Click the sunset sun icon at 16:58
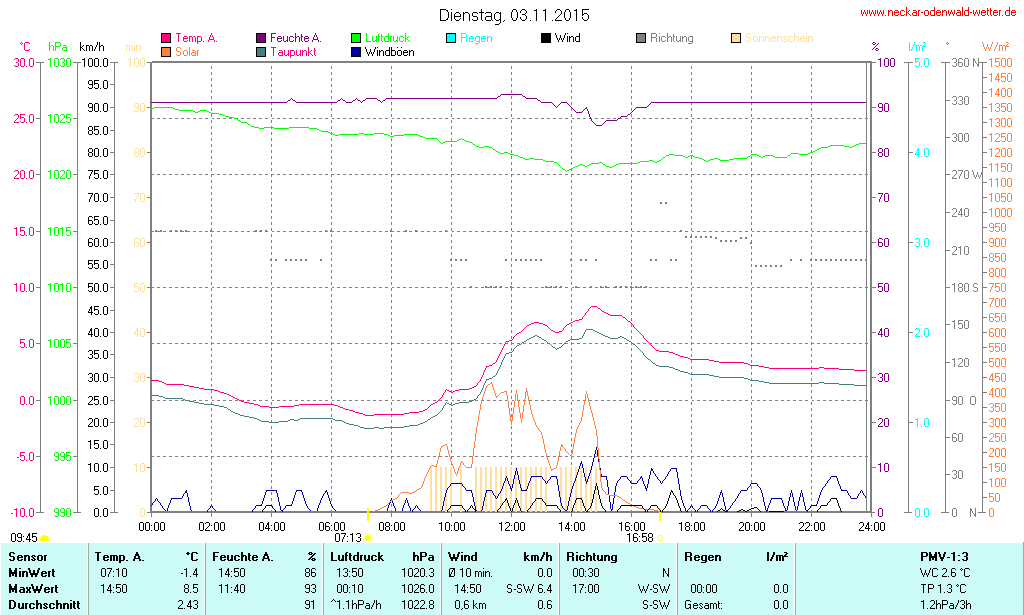Screen dimensions: 1024x615 660,538
